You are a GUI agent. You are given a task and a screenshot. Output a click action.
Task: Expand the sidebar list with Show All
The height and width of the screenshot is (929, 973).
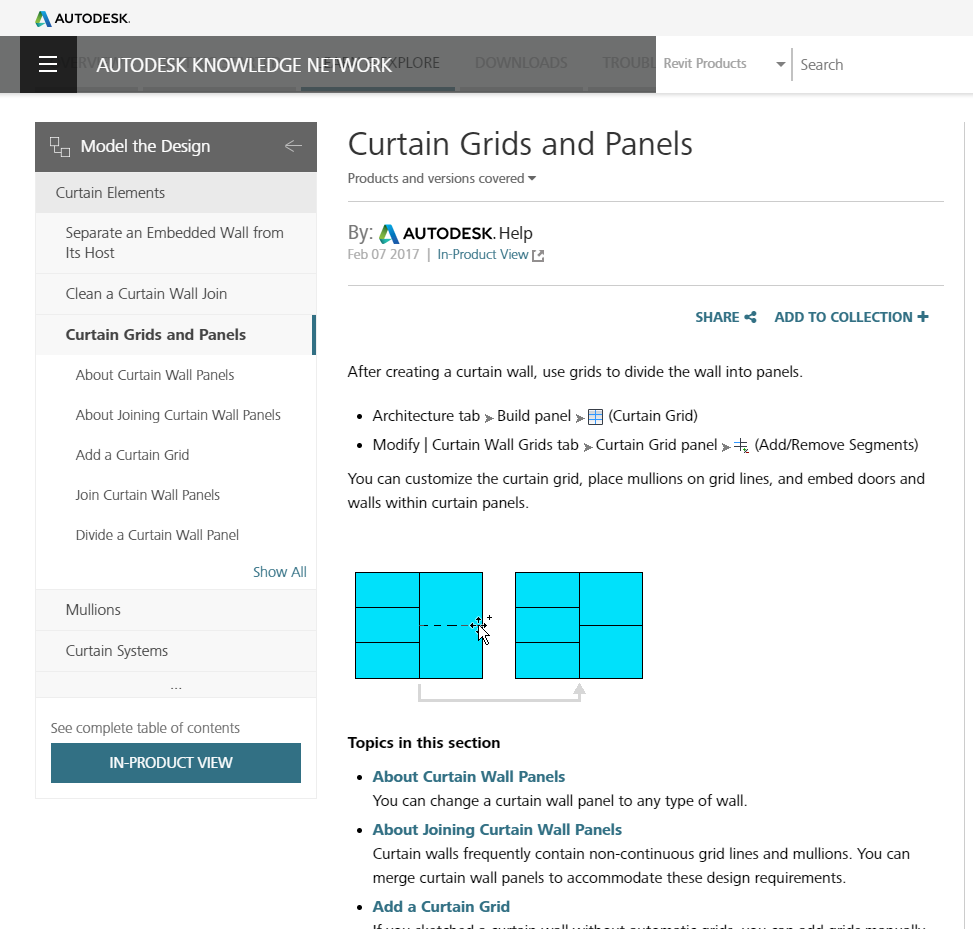[x=279, y=572]
